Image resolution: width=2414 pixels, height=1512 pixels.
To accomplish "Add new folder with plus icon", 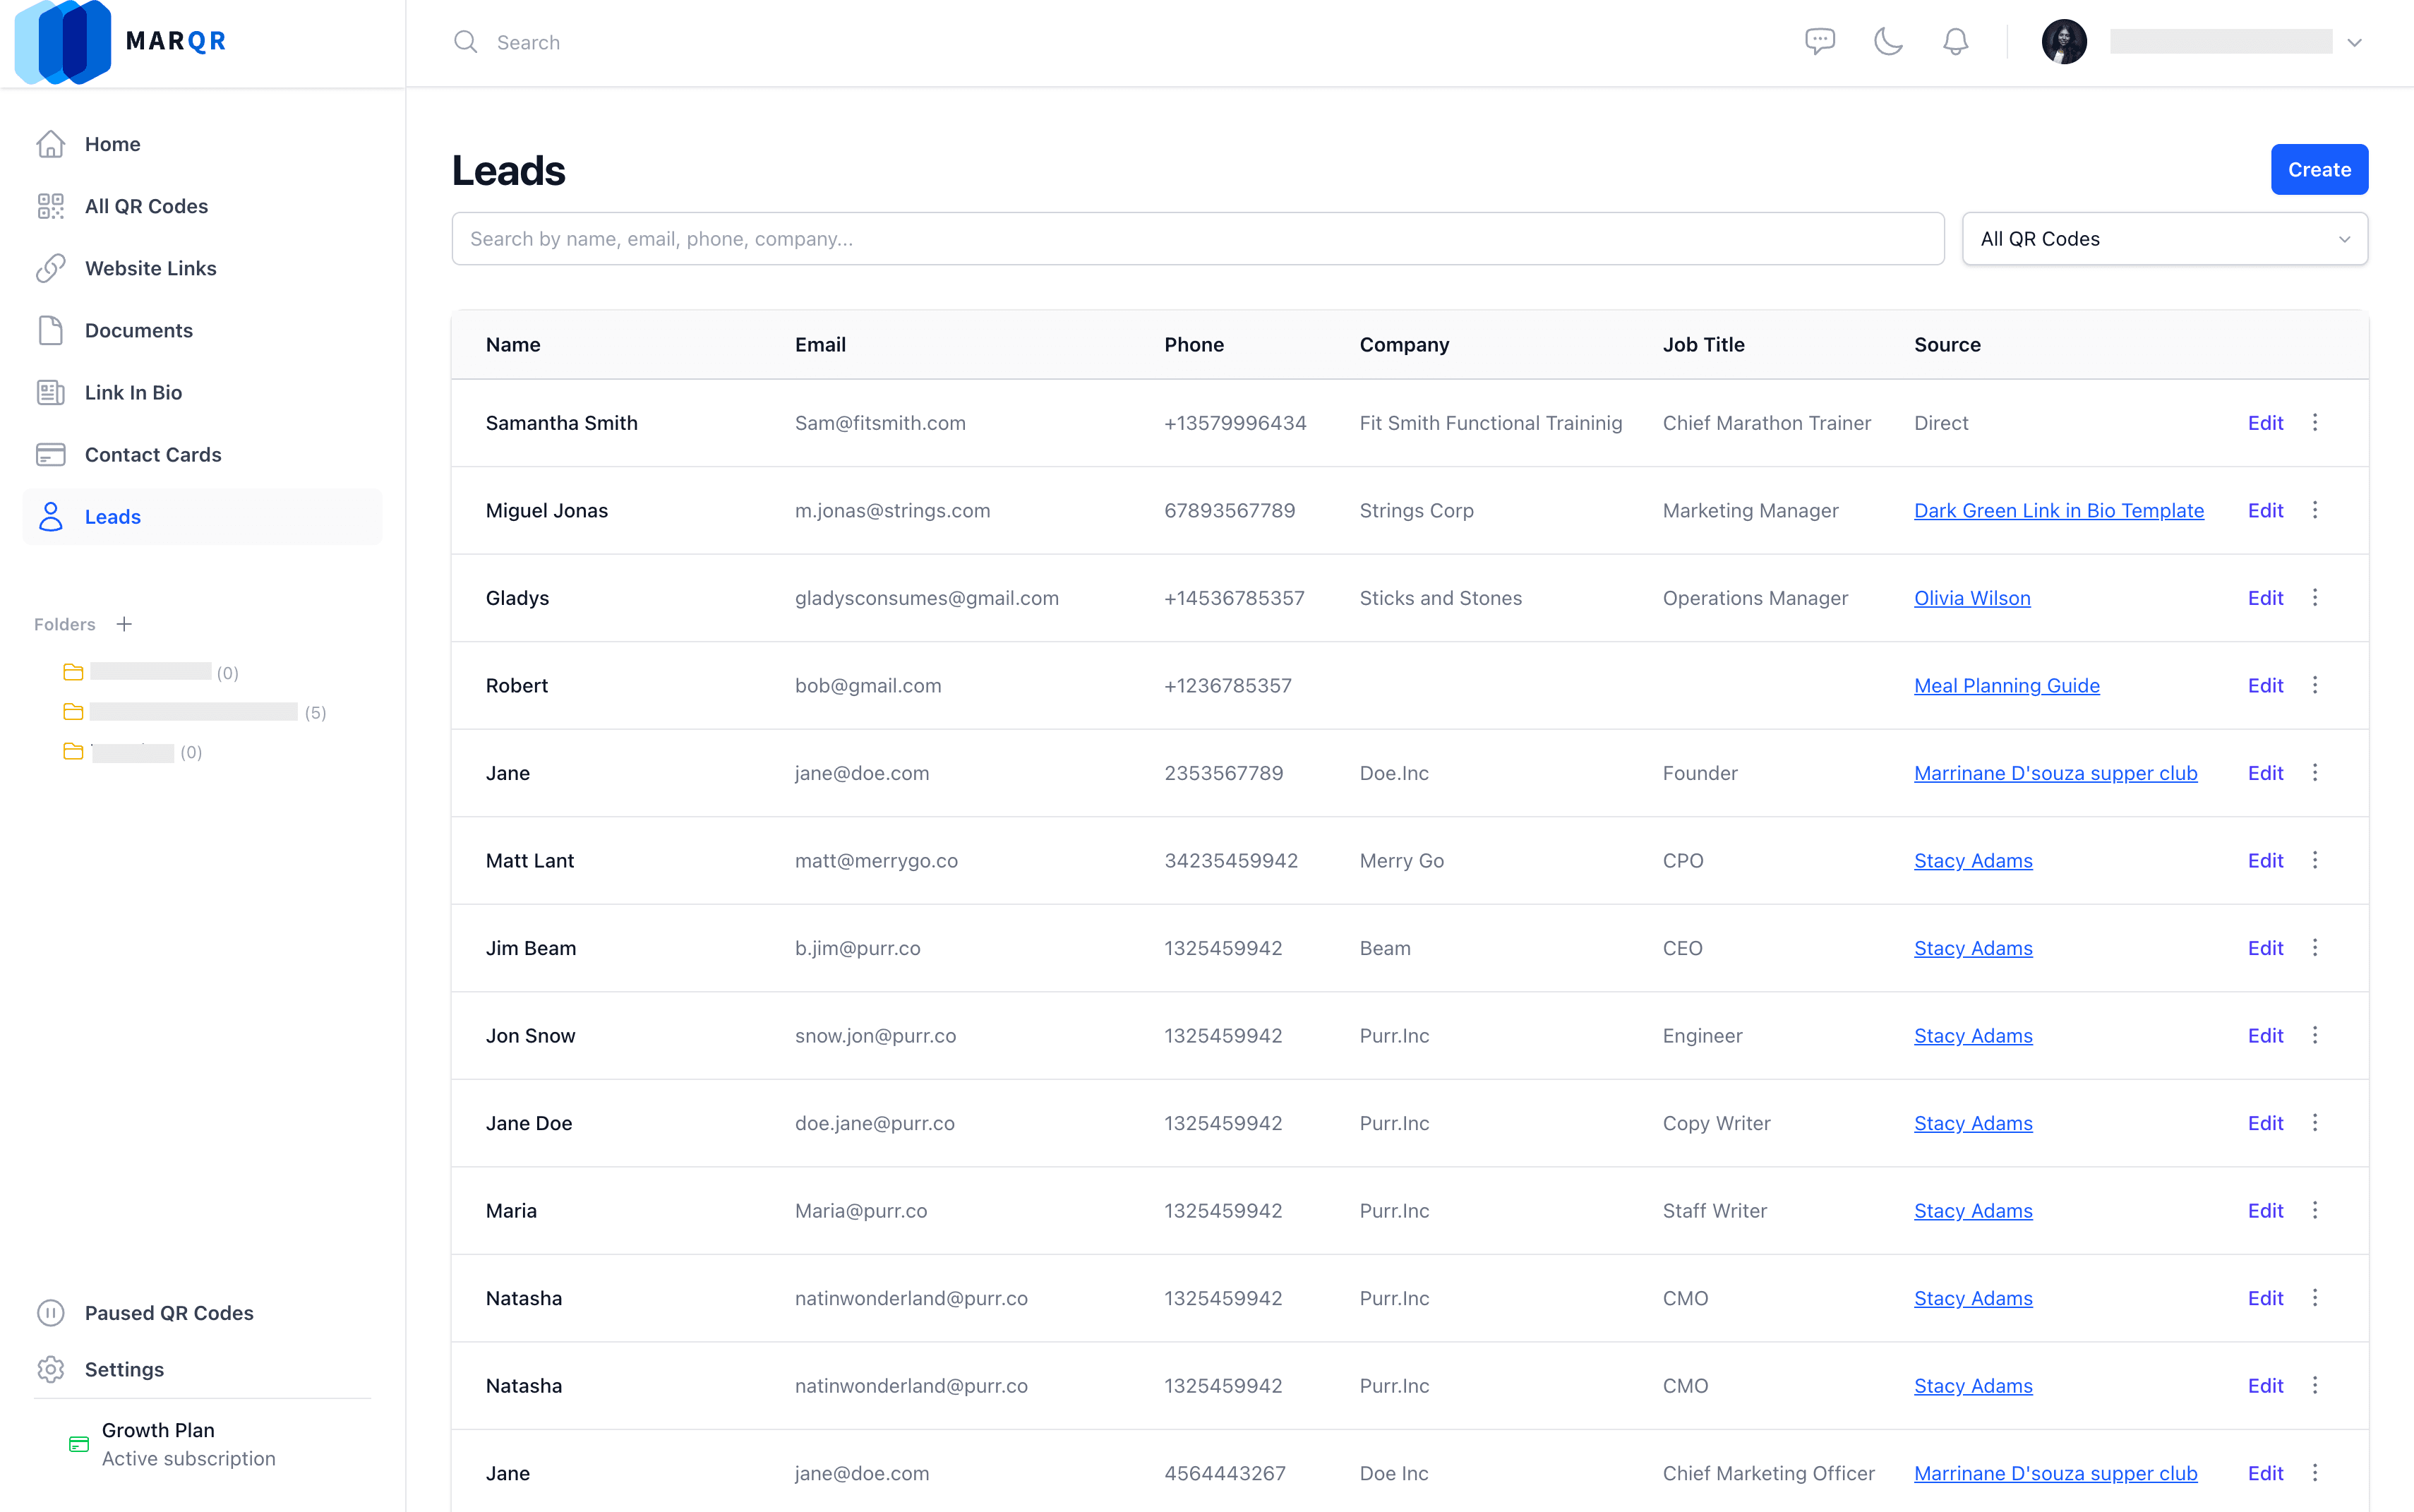I will 124,624.
